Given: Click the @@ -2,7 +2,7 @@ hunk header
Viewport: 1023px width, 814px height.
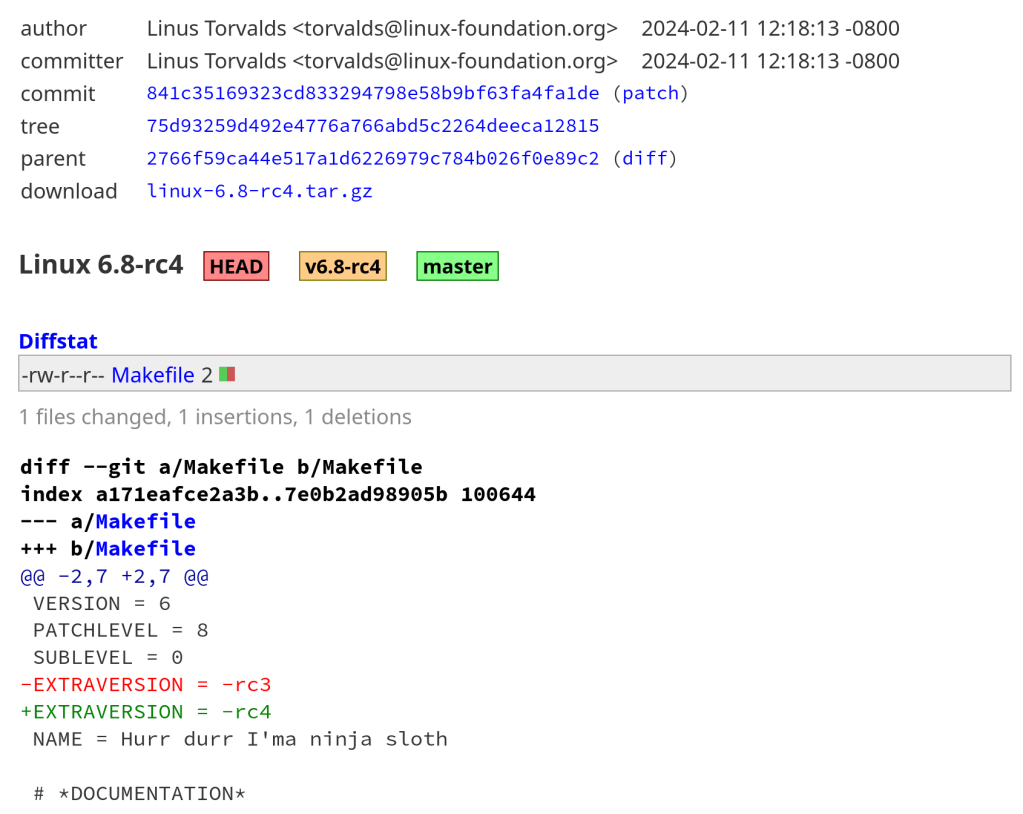Looking at the screenshot, I should (114, 576).
